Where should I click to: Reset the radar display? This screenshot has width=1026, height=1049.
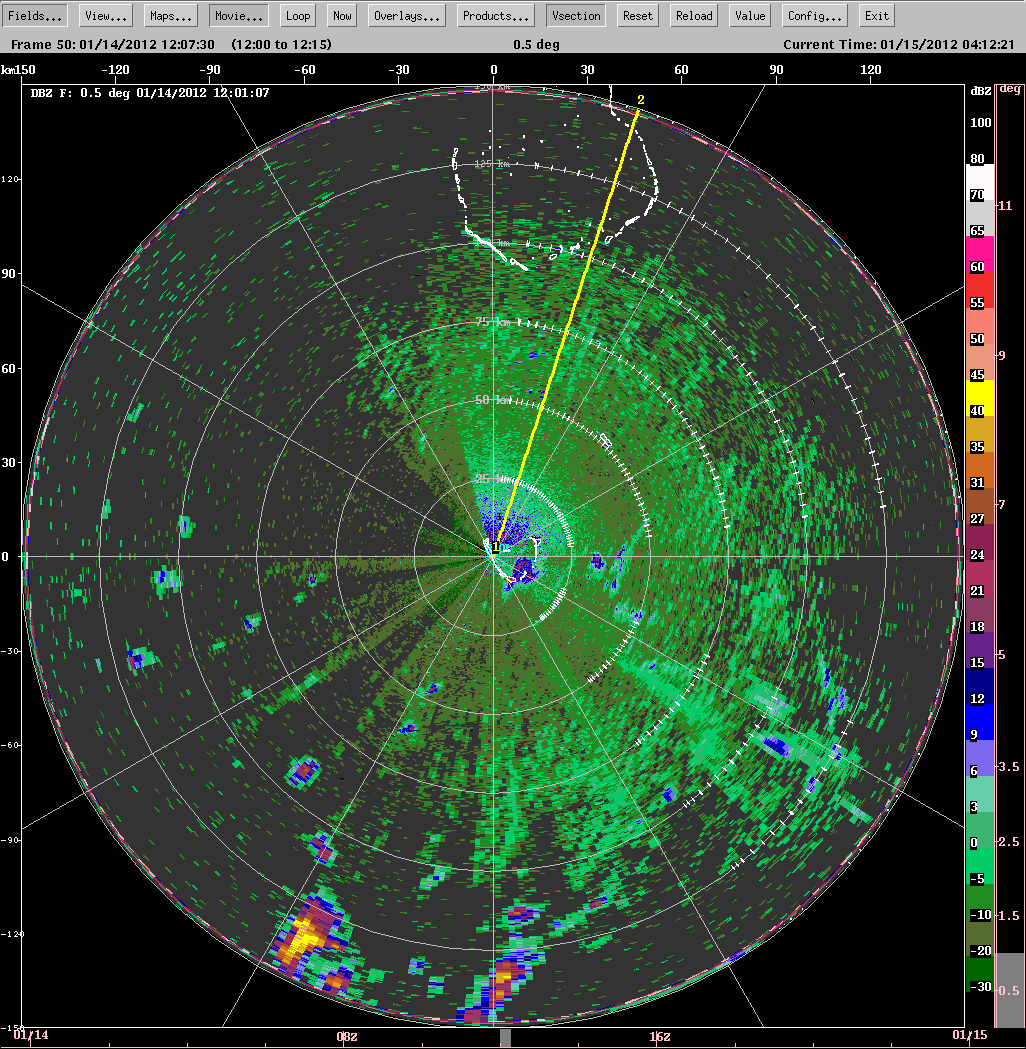(x=637, y=15)
